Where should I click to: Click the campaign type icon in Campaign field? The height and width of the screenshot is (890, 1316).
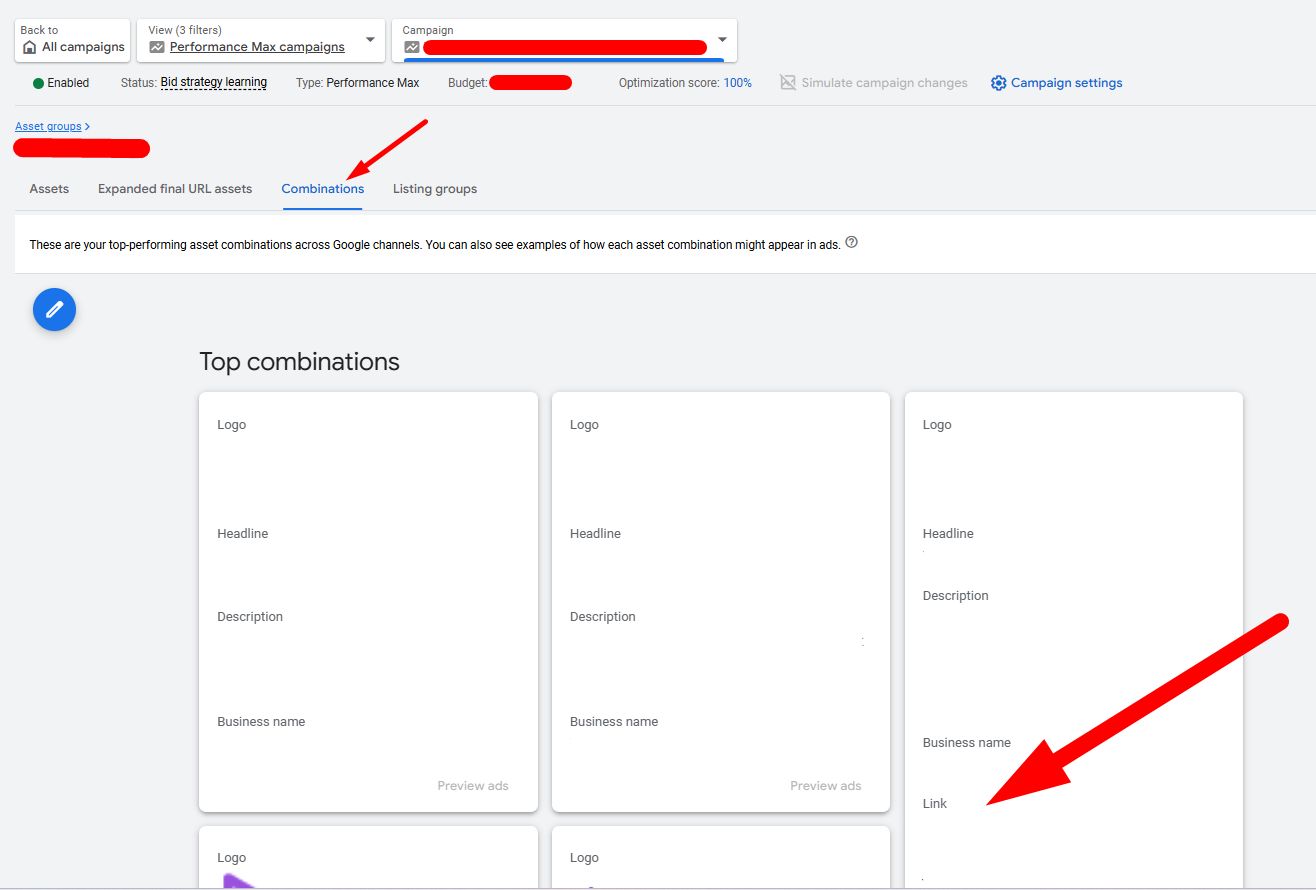click(x=412, y=46)
